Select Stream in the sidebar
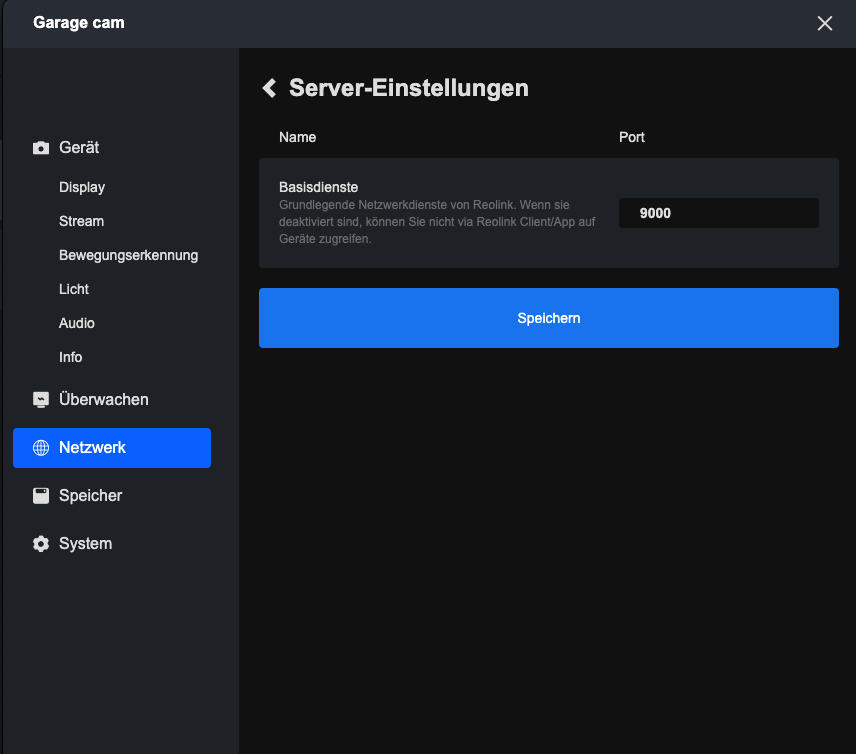Image resolution: width=856 pixels, height=754 pixels. click(x=81, y=221)
